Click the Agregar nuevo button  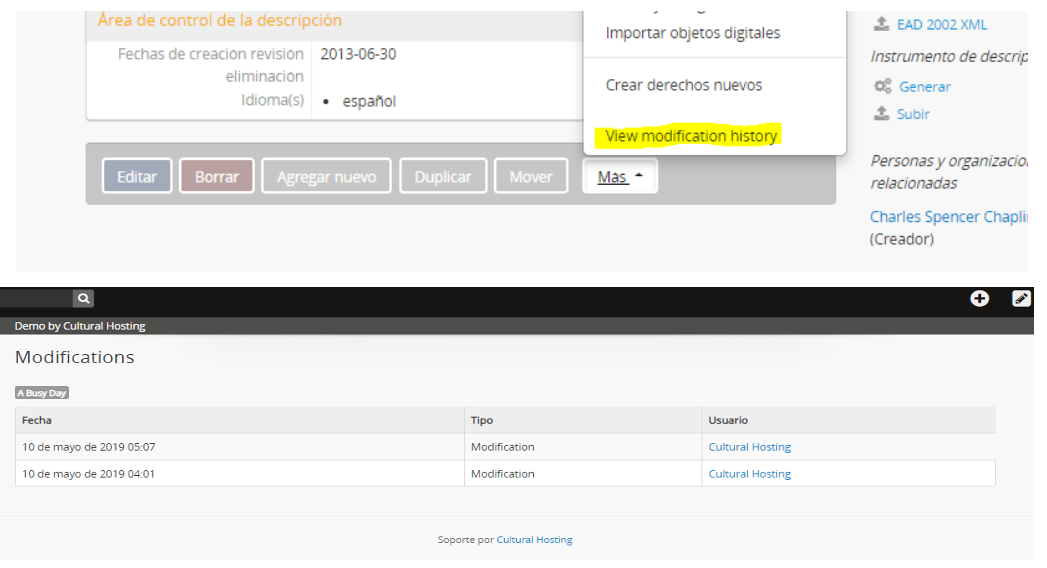[327, 176]
